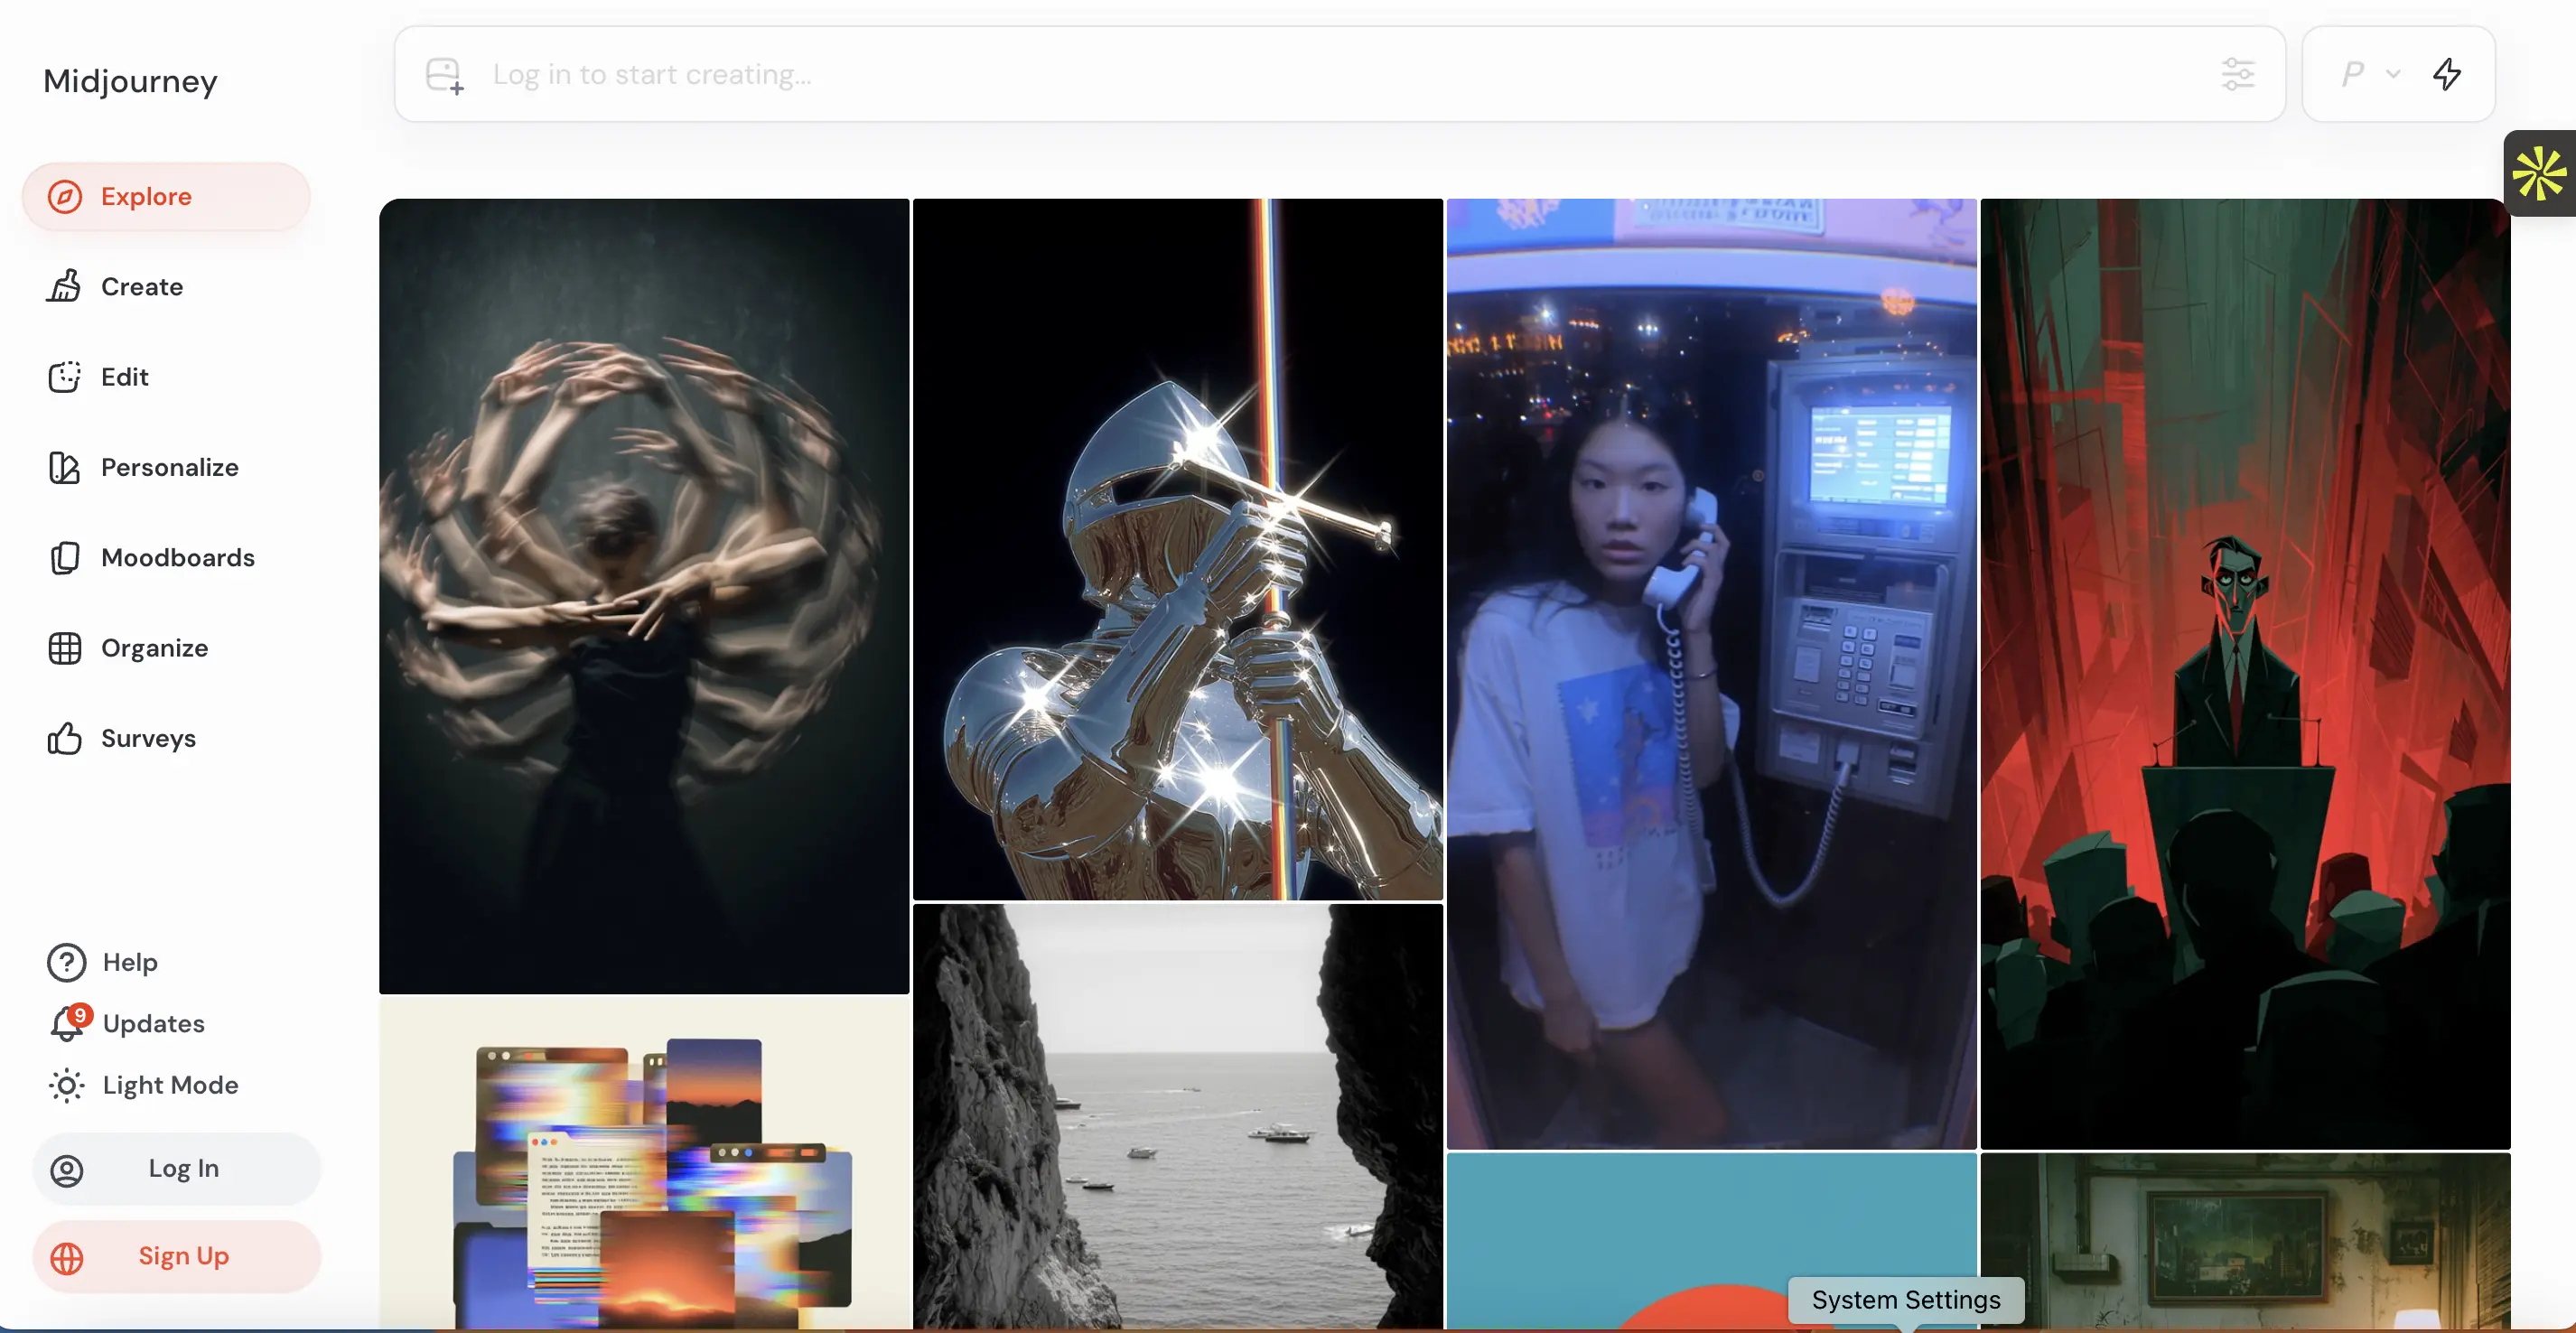
Task: Toggle fast mode with the lightning bolt icon
Action: click(2446, 74)
